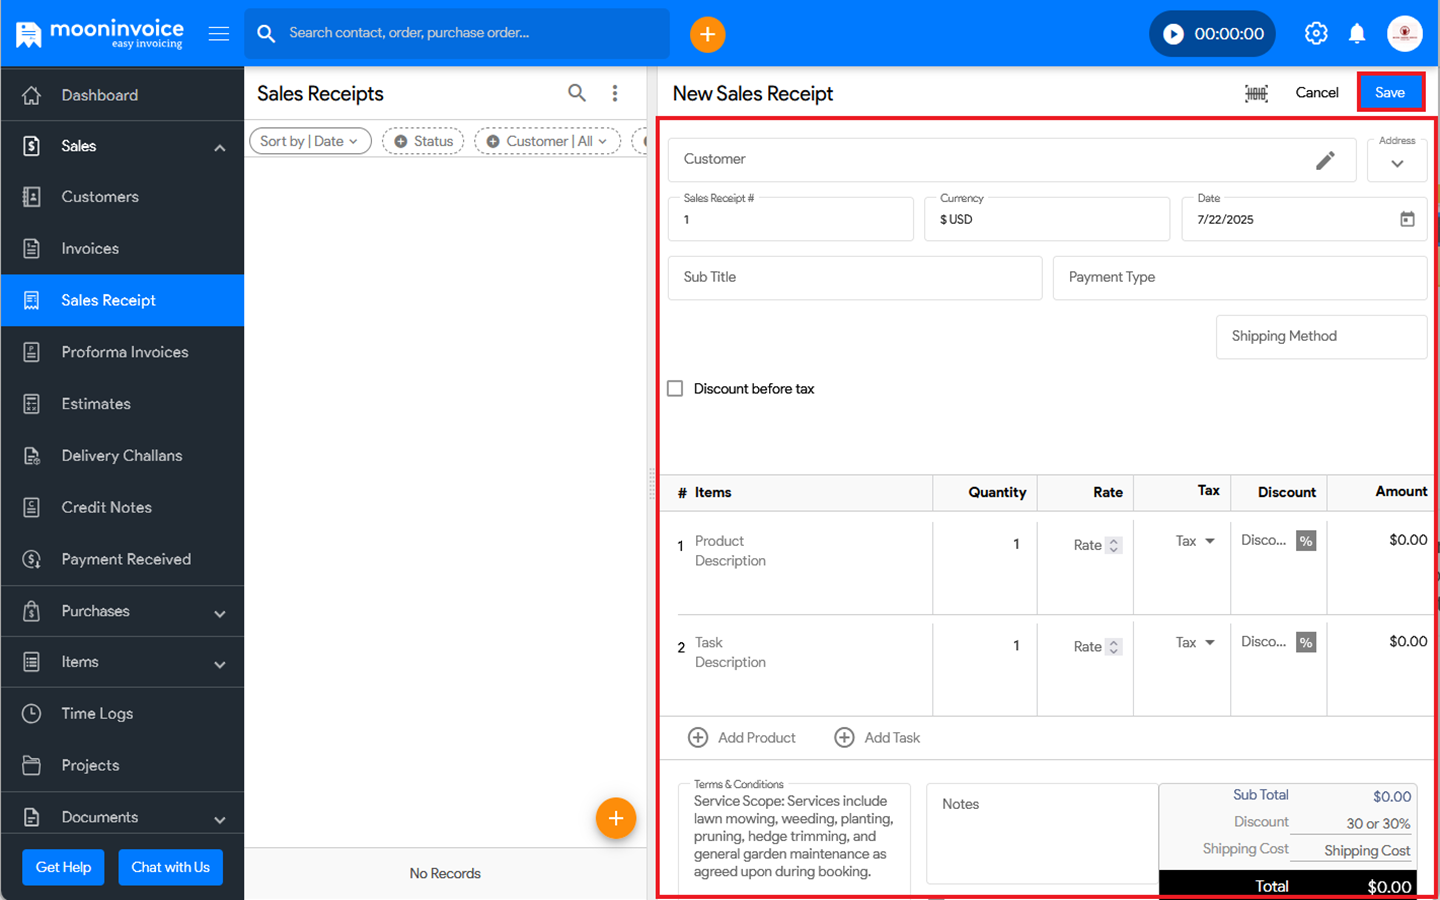Screen dimensions: 1440x900
Task: Click the orange quick-add plus in header
Action: coord(707,34)
